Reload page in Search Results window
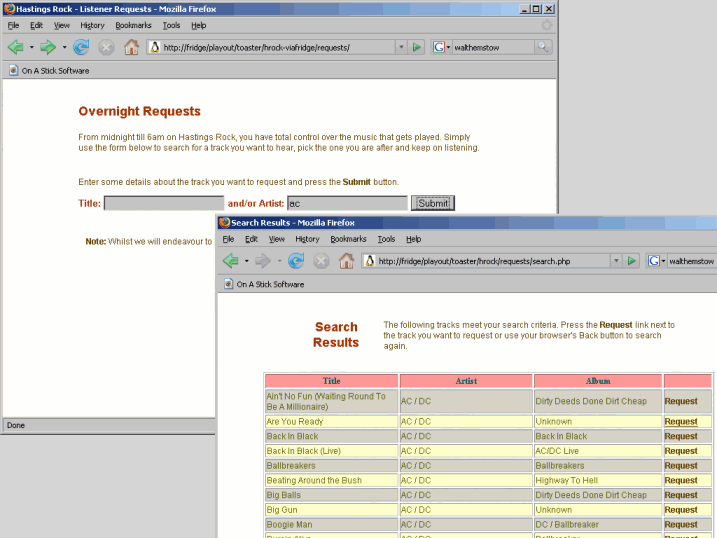This screenshot has height=538, width=717. (296, 261)
